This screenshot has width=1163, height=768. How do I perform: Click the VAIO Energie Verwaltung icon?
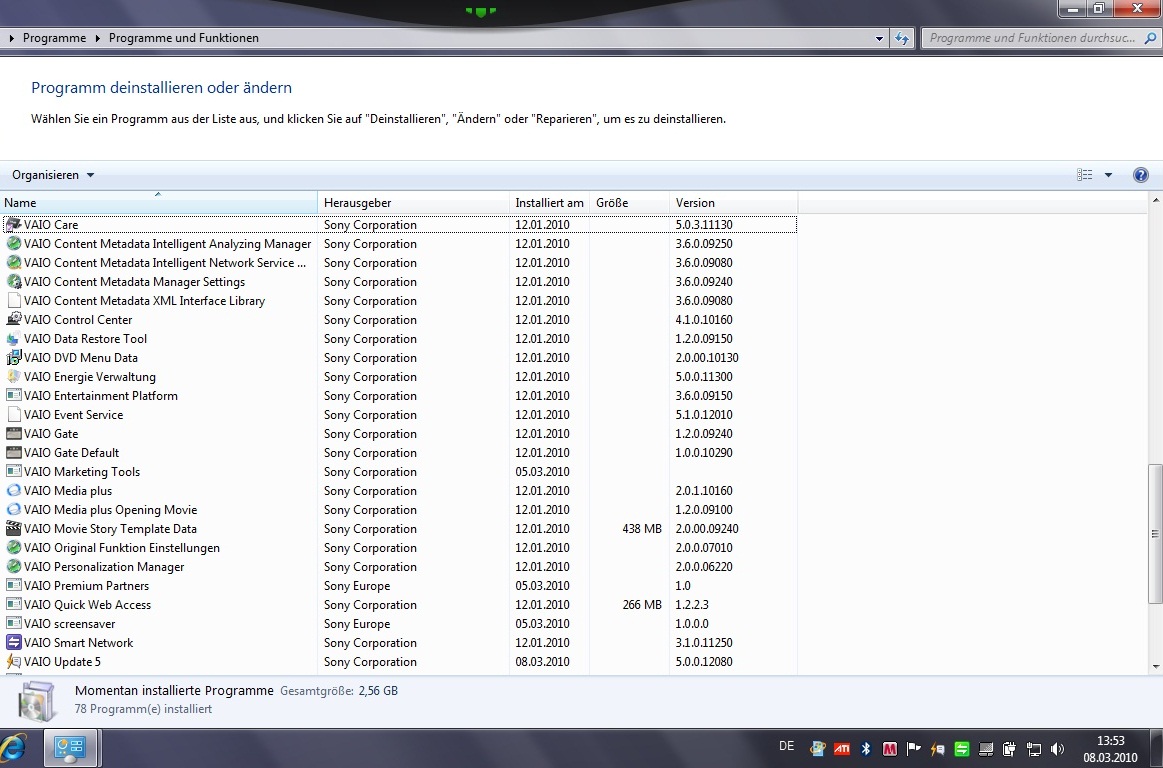(x=13, y=376)
